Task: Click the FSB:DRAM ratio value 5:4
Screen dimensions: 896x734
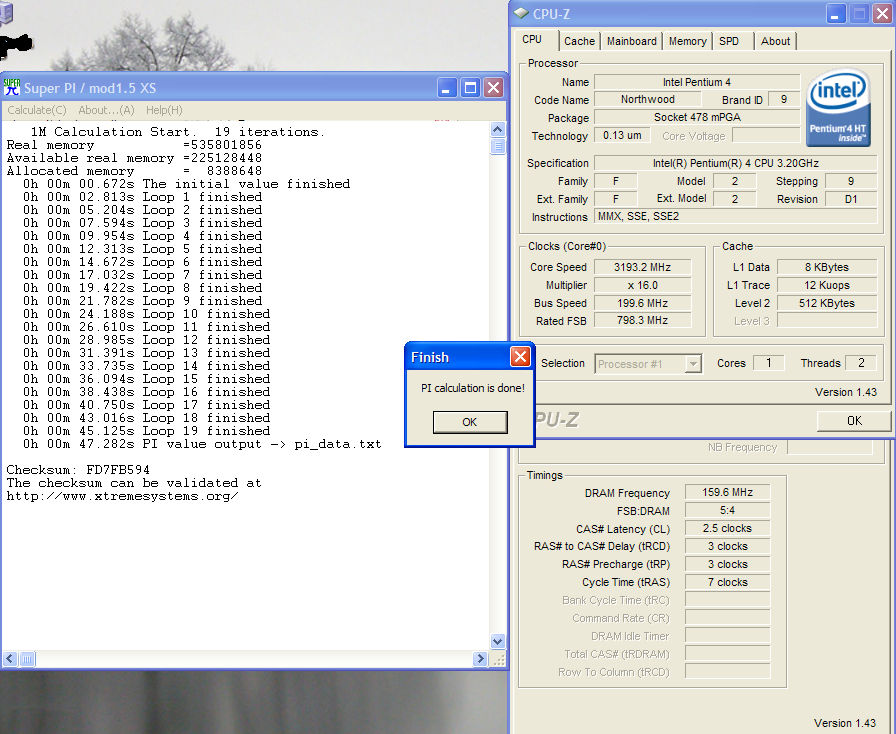Action: coord(727,510)
